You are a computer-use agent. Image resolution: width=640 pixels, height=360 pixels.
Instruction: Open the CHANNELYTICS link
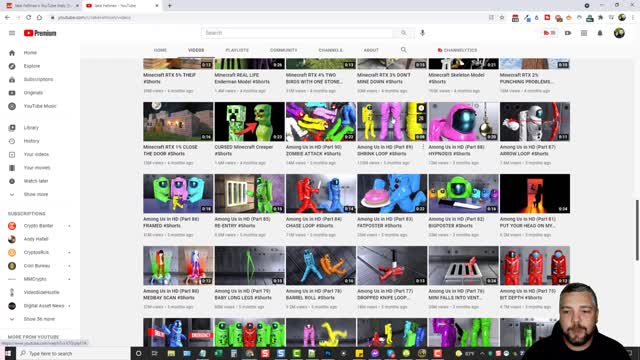coord(457,50)
